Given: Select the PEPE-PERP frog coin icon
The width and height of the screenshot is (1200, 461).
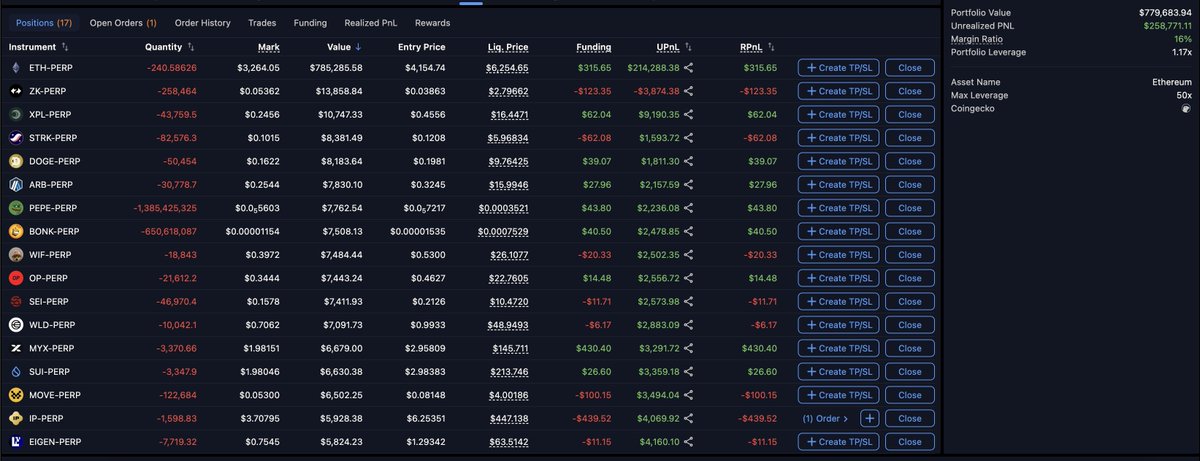Looking at the screenshot, I should 16,208.
